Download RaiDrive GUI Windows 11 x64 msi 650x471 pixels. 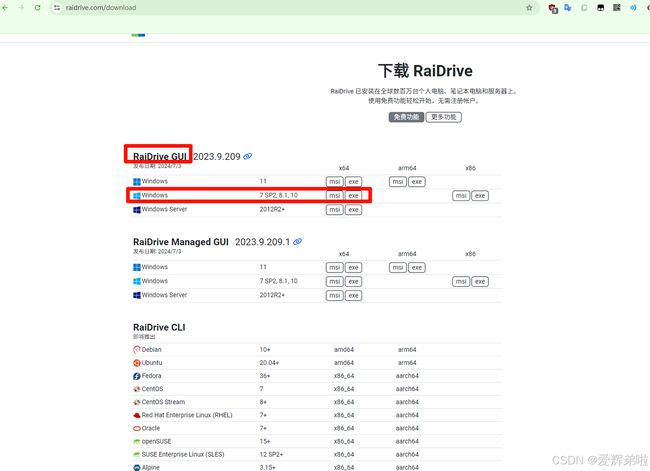[x=335, y=182]
